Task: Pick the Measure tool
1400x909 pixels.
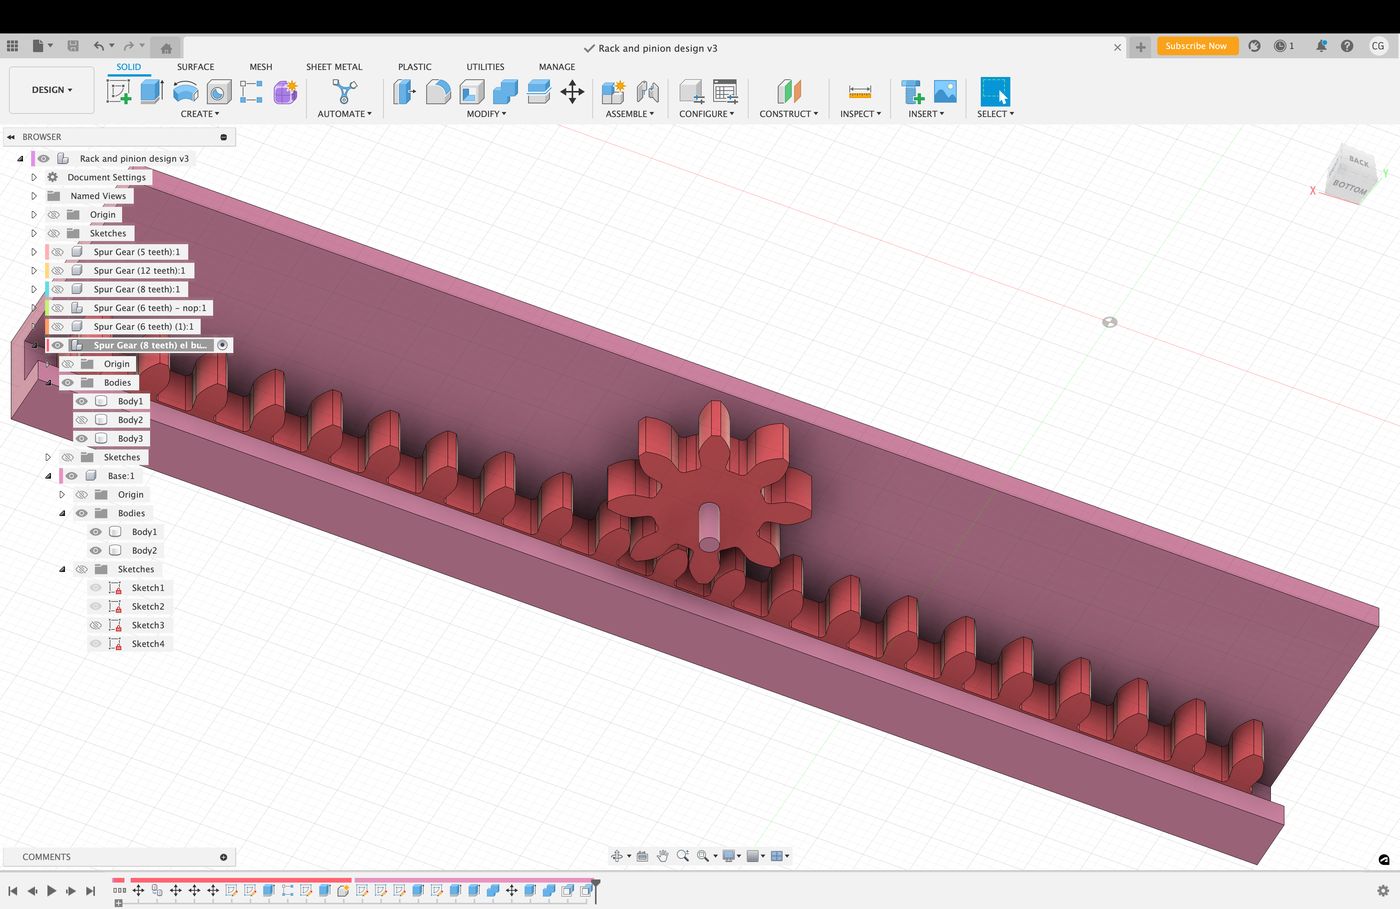Action: (x=860, y=92)
